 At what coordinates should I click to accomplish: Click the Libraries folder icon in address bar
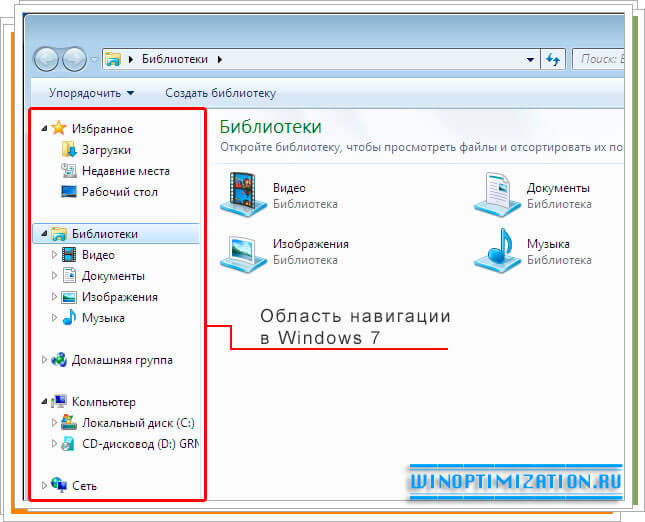coord(113,59)
